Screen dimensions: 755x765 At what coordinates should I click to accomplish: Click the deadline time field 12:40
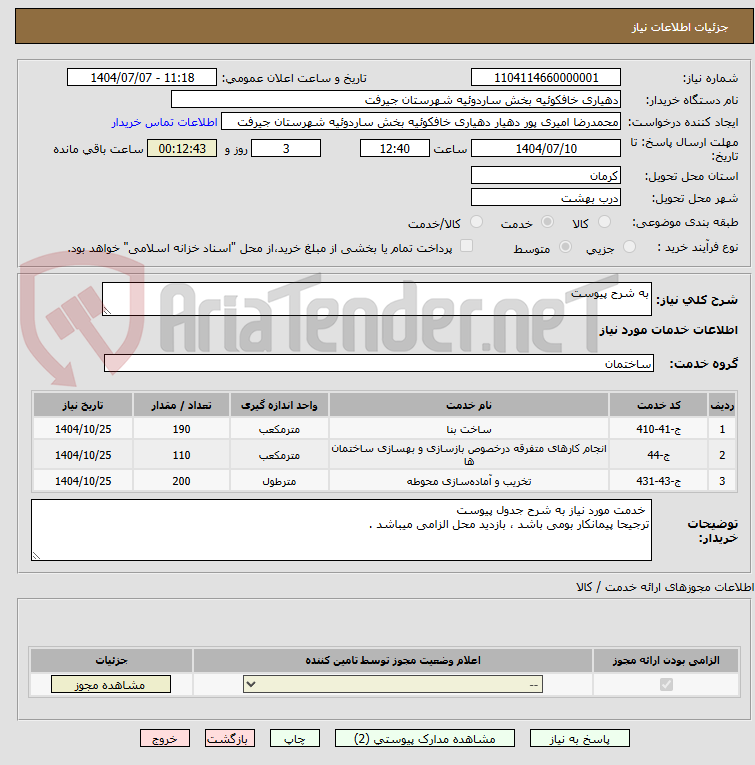coord(395,148)
